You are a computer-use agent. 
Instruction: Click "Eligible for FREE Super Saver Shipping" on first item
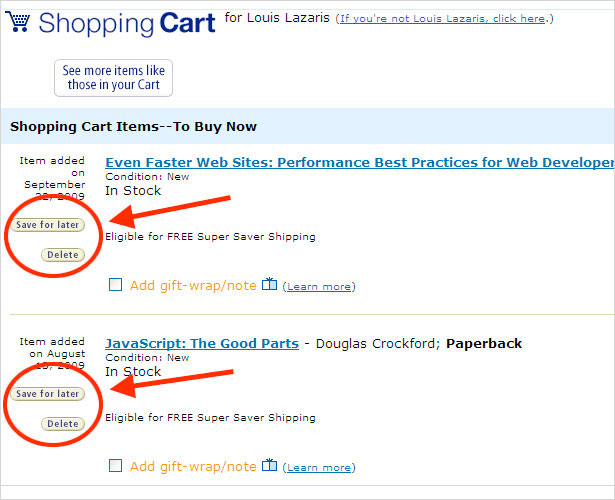pos(210,237)
